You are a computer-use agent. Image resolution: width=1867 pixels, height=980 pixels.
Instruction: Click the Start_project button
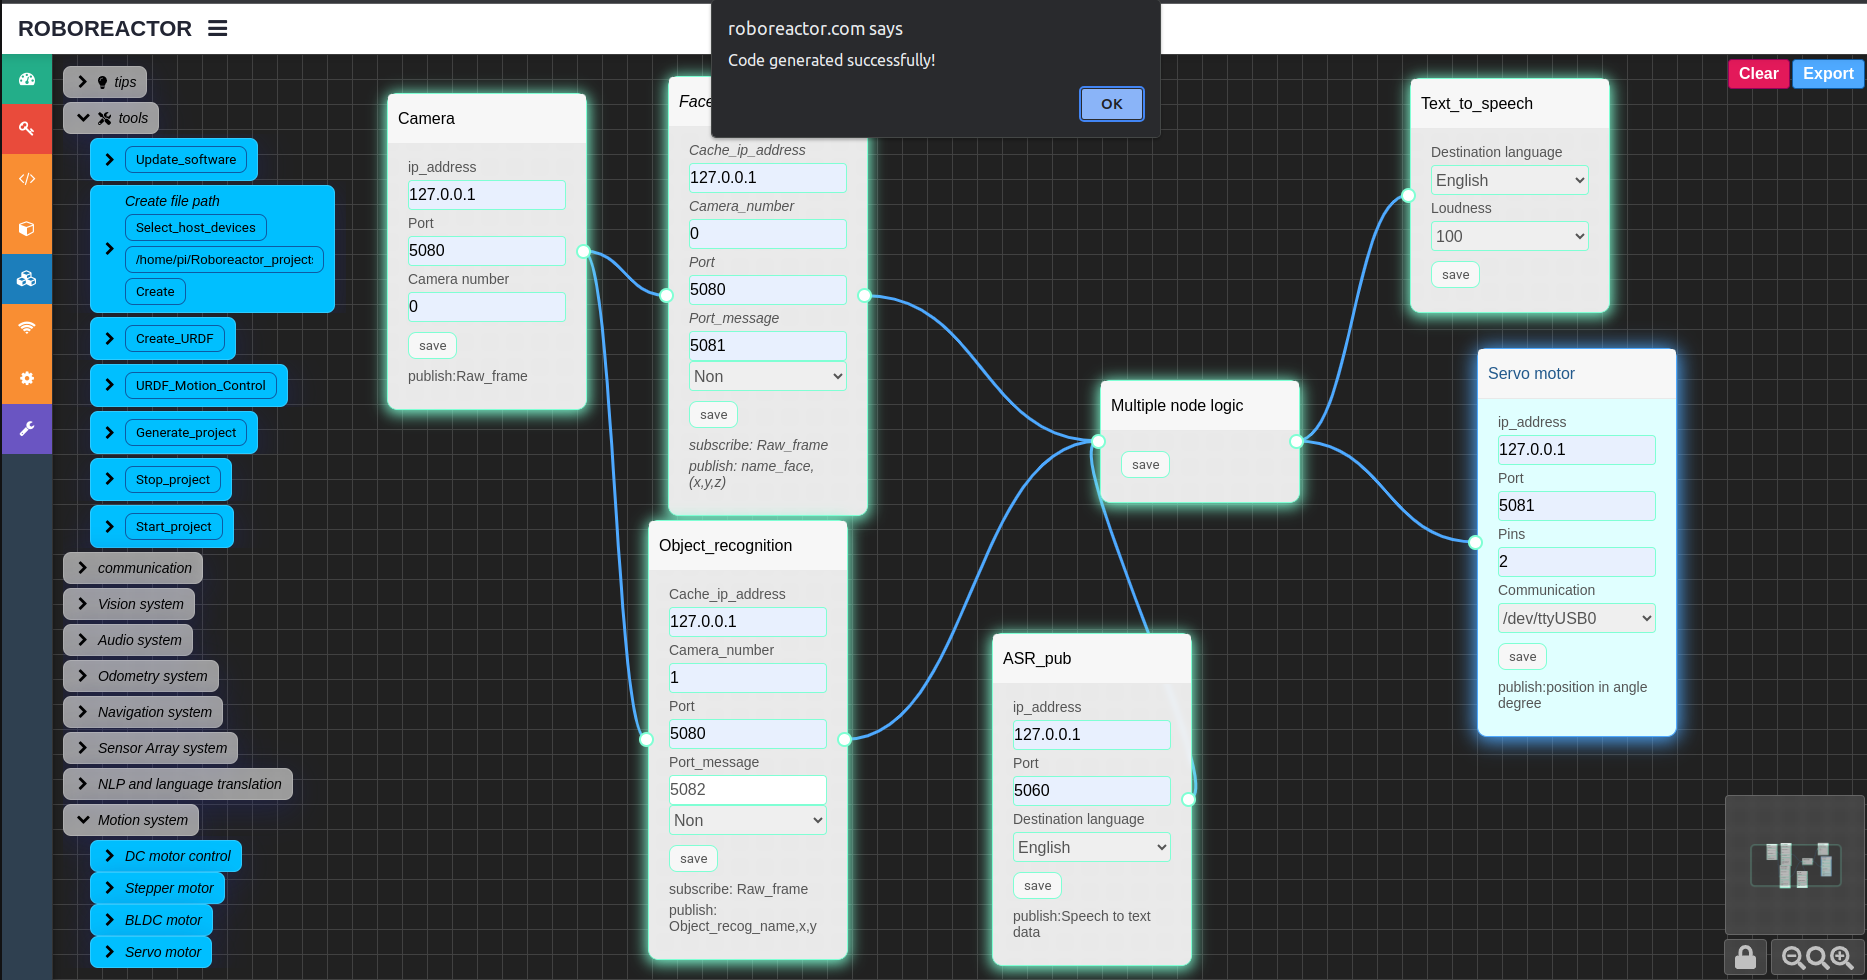[x=174, y=527]
